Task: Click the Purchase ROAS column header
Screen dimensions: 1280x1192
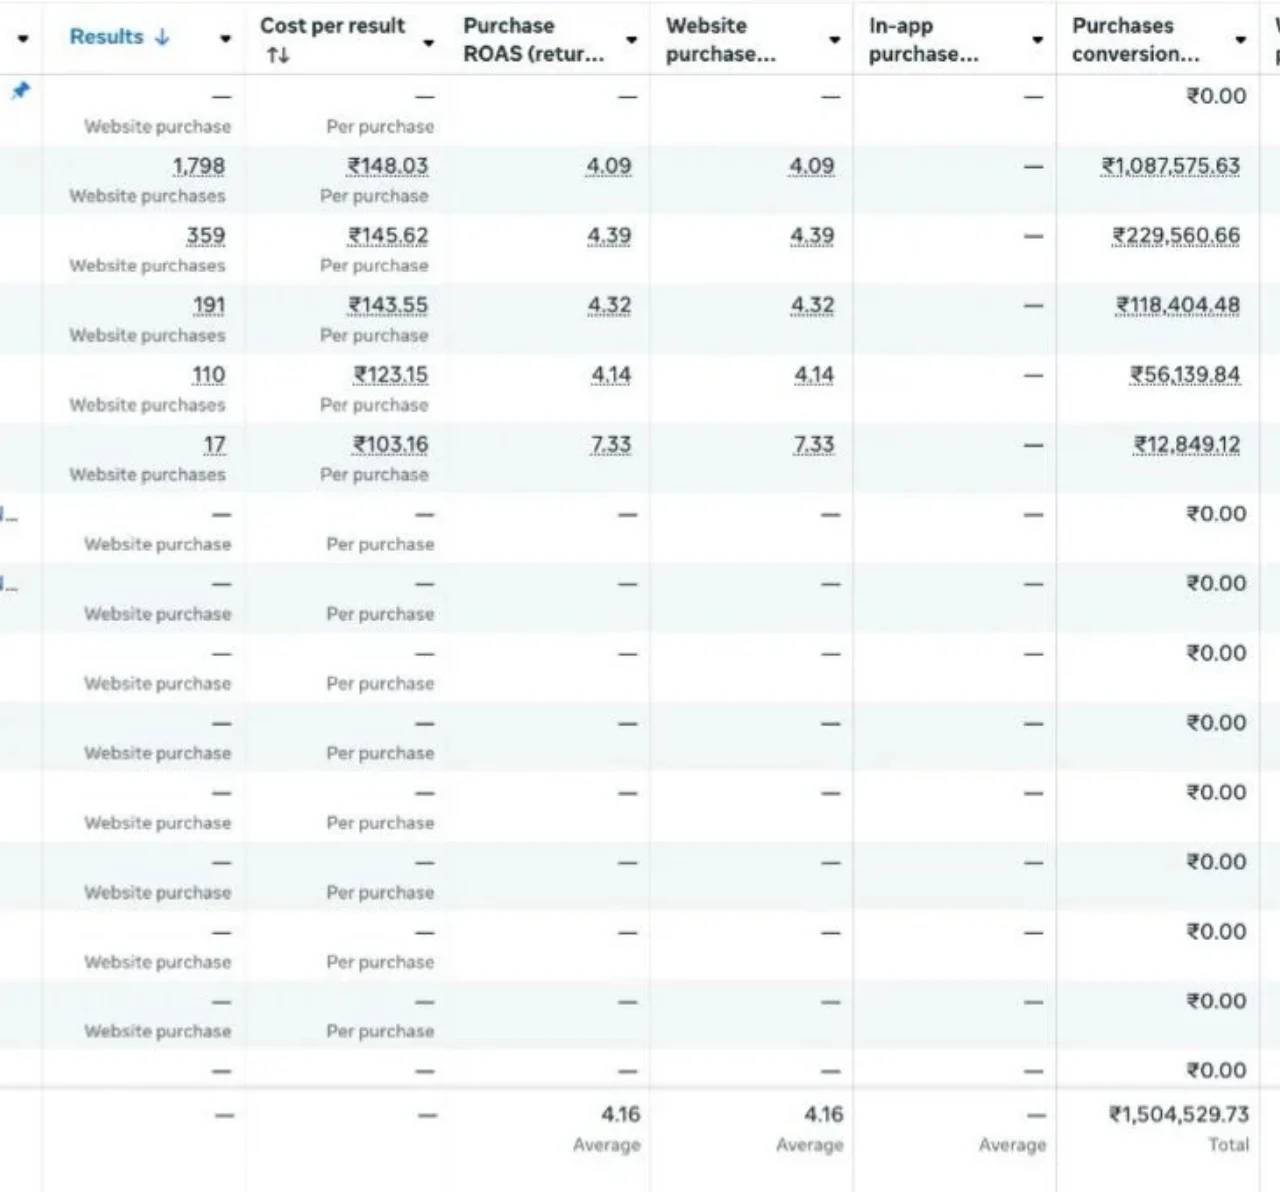Action: click(533, 40)
